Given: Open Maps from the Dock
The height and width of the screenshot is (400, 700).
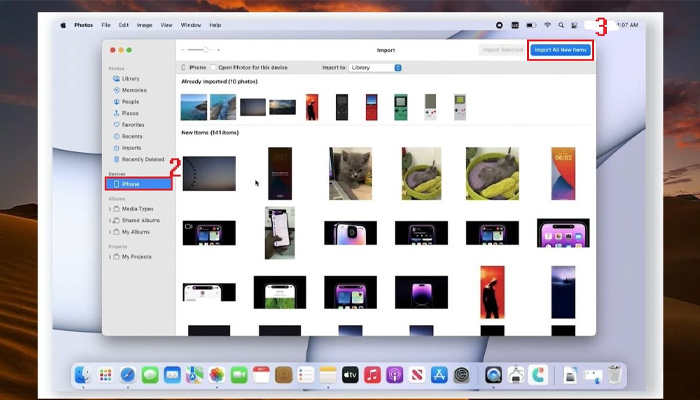Looking at the screenshot, I should pyautogui.click(x=194, y=375).
